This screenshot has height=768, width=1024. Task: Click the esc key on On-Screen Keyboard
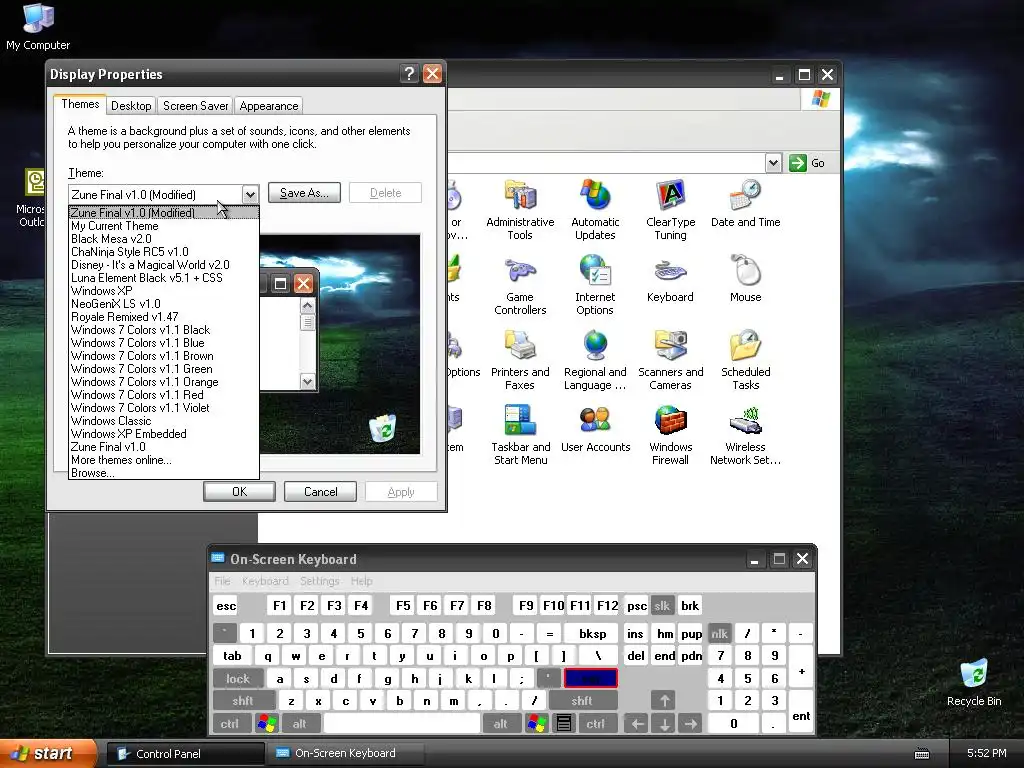pos(226,605)
